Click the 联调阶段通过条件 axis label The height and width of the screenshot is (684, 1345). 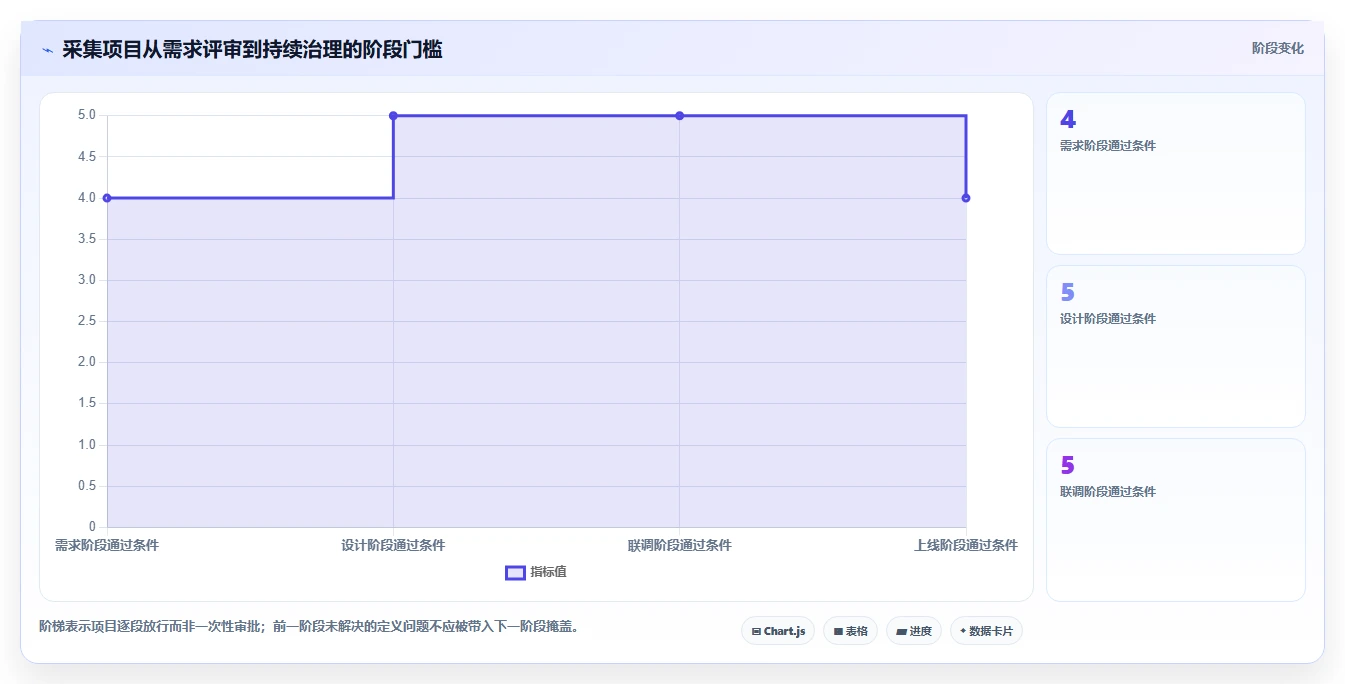tap(680, 546)
